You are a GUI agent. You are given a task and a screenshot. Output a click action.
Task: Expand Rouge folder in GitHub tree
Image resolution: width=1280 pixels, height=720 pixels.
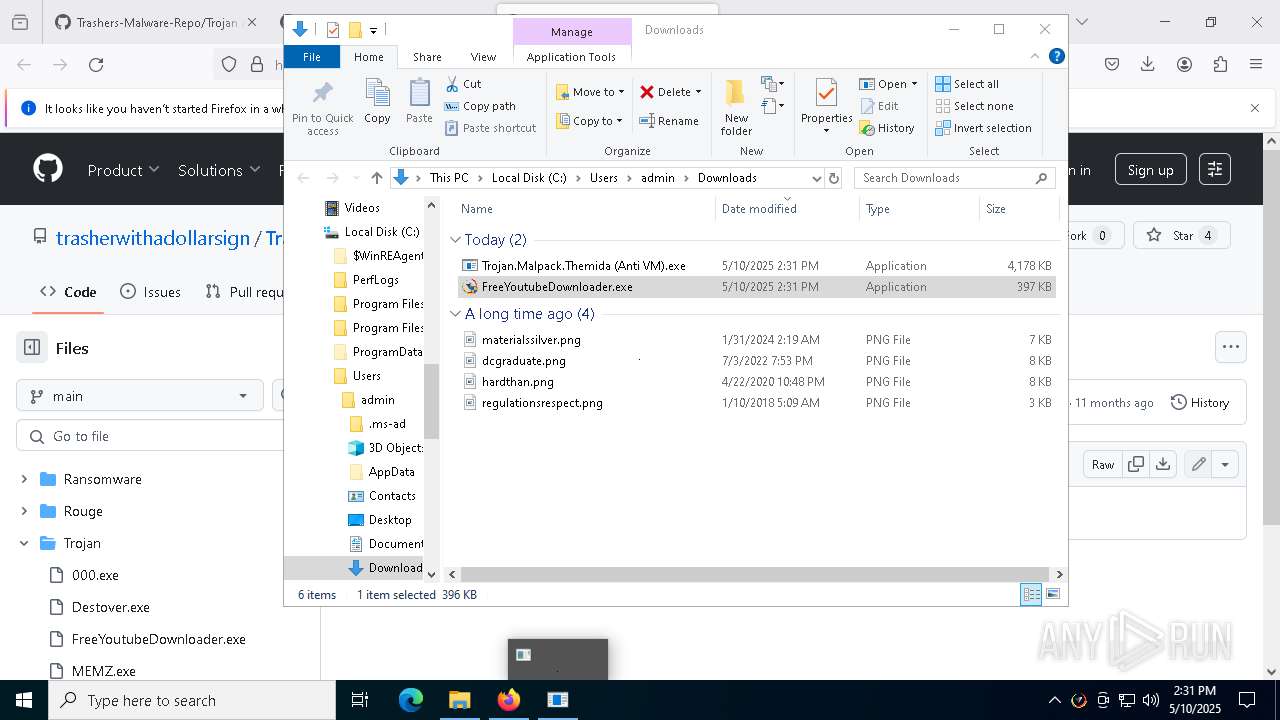[24, 511]
